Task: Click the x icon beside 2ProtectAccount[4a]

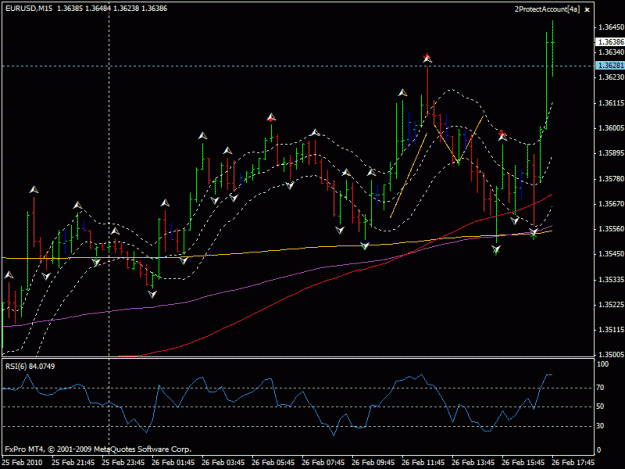Action: (587, 10)
